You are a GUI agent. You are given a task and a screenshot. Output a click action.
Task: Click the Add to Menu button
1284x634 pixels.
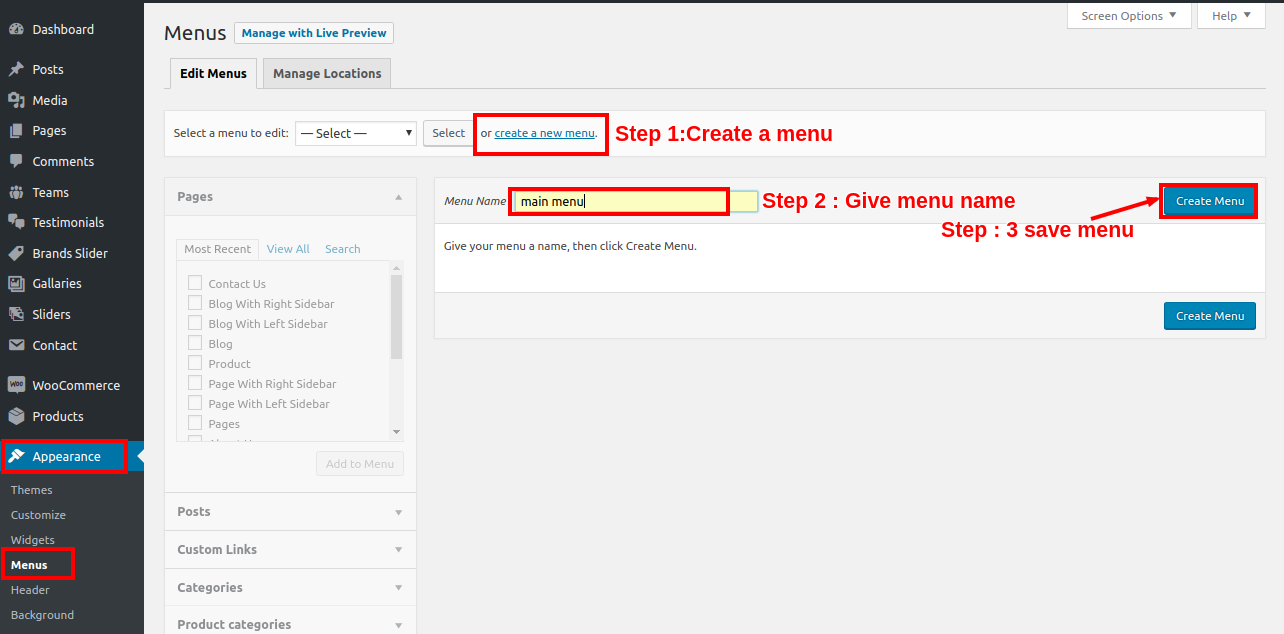[x=360, y=464]
